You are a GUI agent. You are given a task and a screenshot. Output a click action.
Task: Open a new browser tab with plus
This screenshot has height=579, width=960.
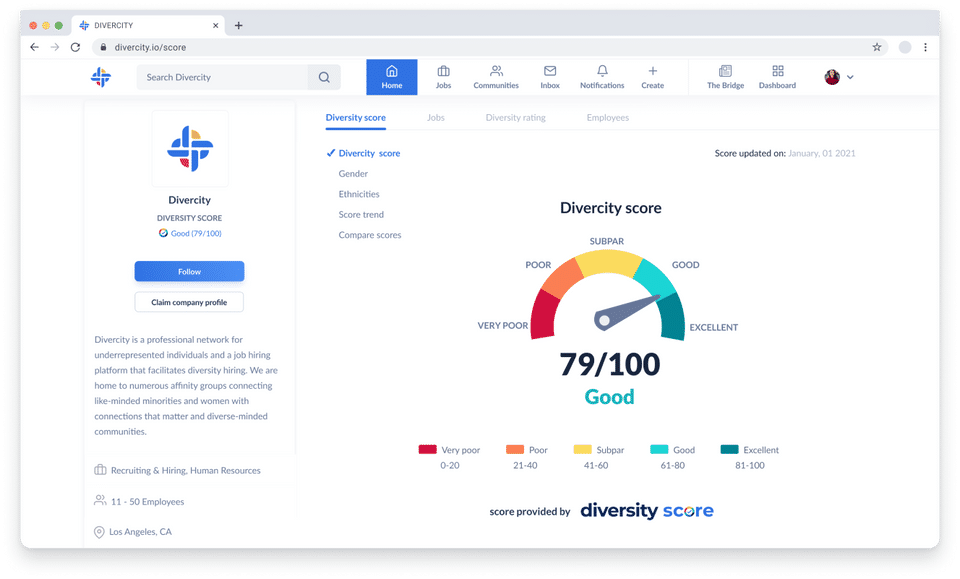239,25
